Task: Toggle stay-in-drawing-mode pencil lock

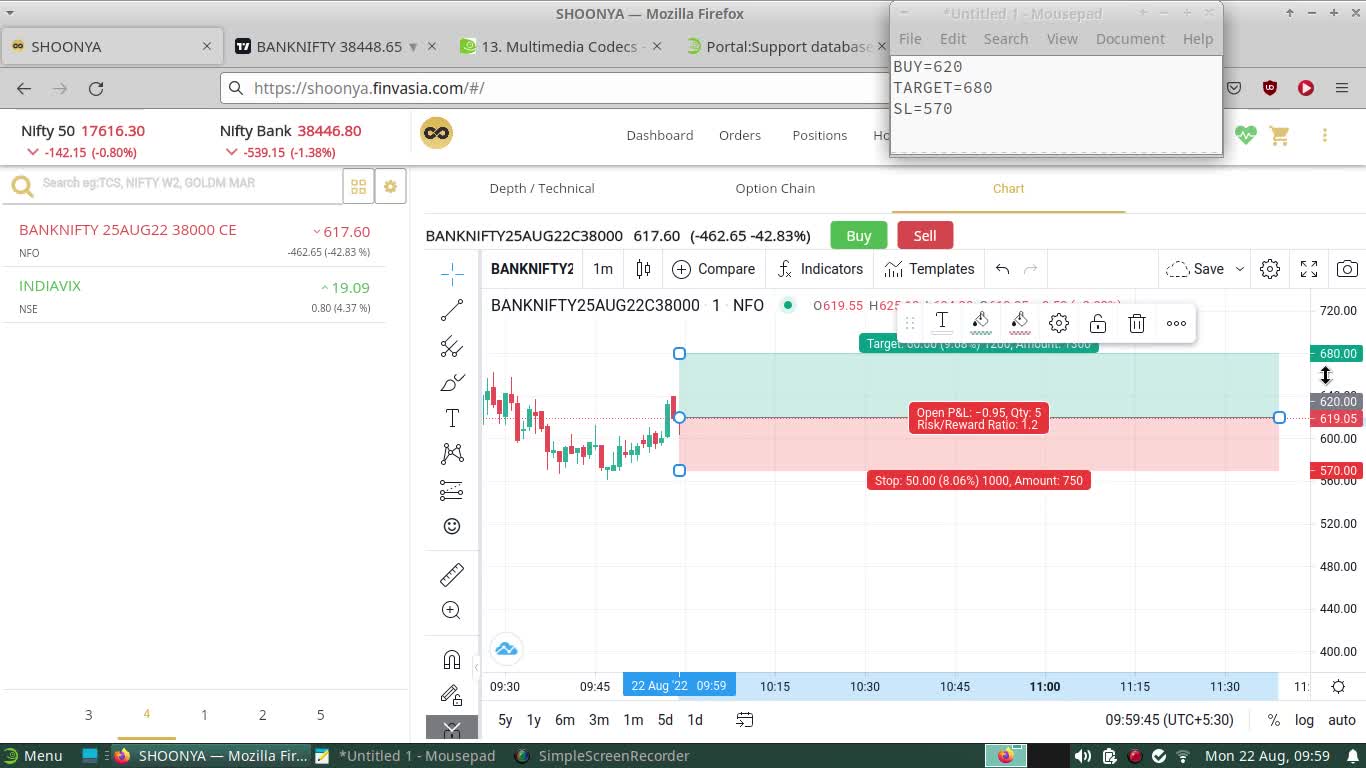Action: click(452, 695)
